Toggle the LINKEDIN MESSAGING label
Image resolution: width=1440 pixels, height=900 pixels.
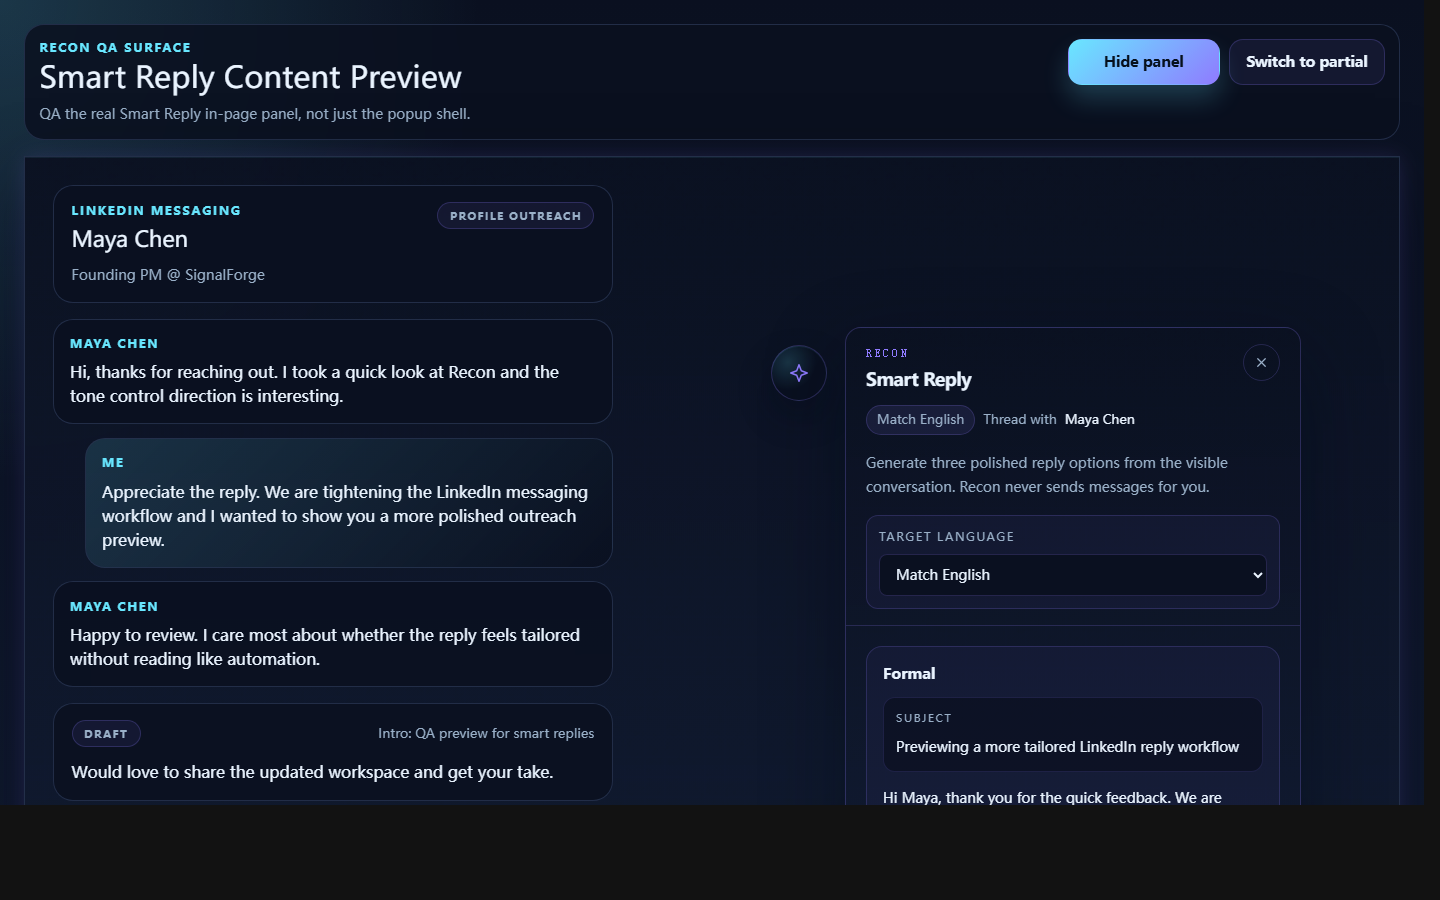pos(156,210)
